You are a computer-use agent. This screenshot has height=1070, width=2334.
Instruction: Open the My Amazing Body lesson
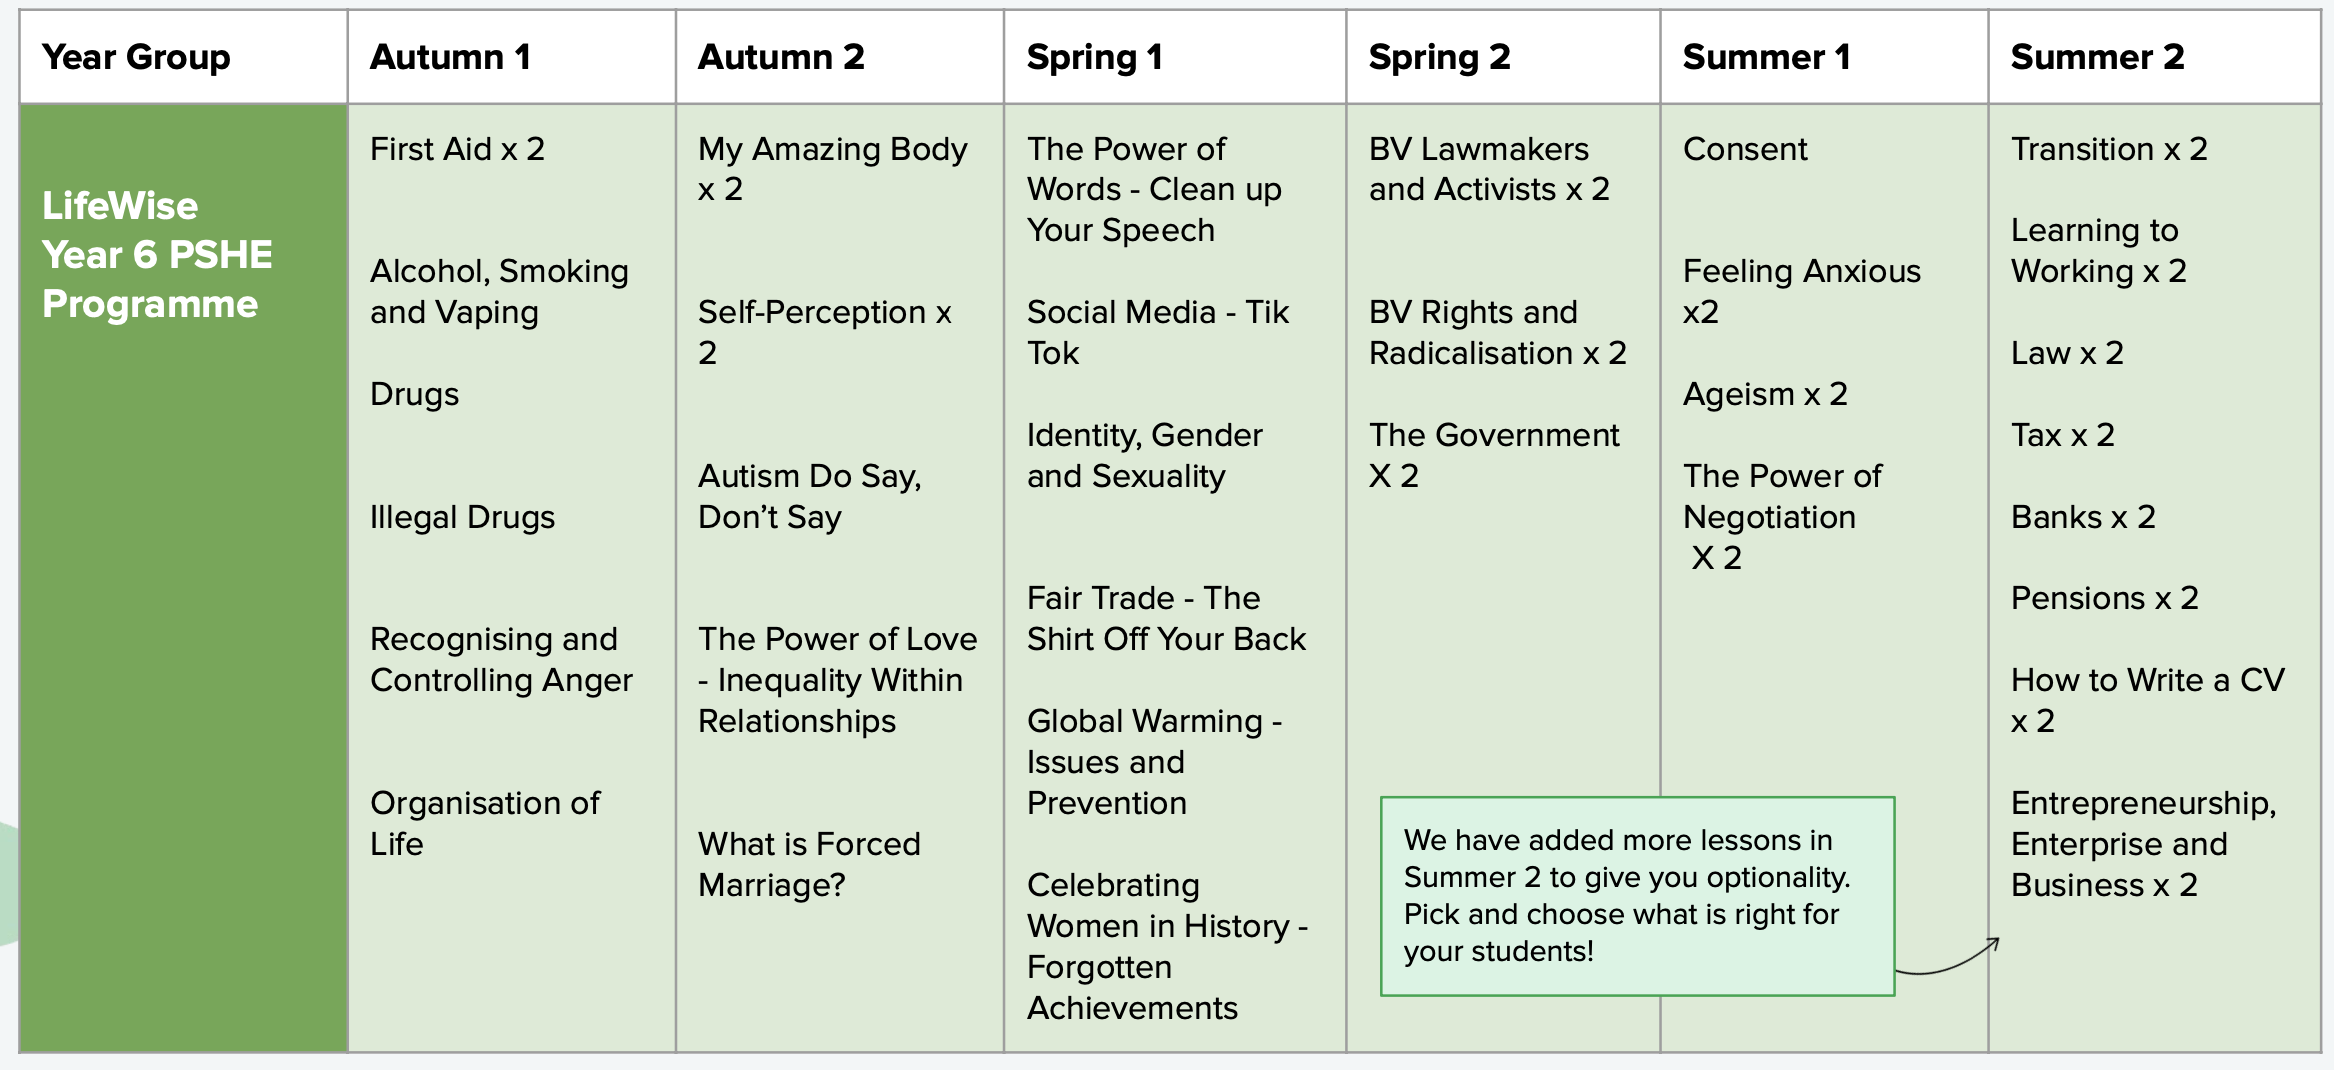pos(832,169)
